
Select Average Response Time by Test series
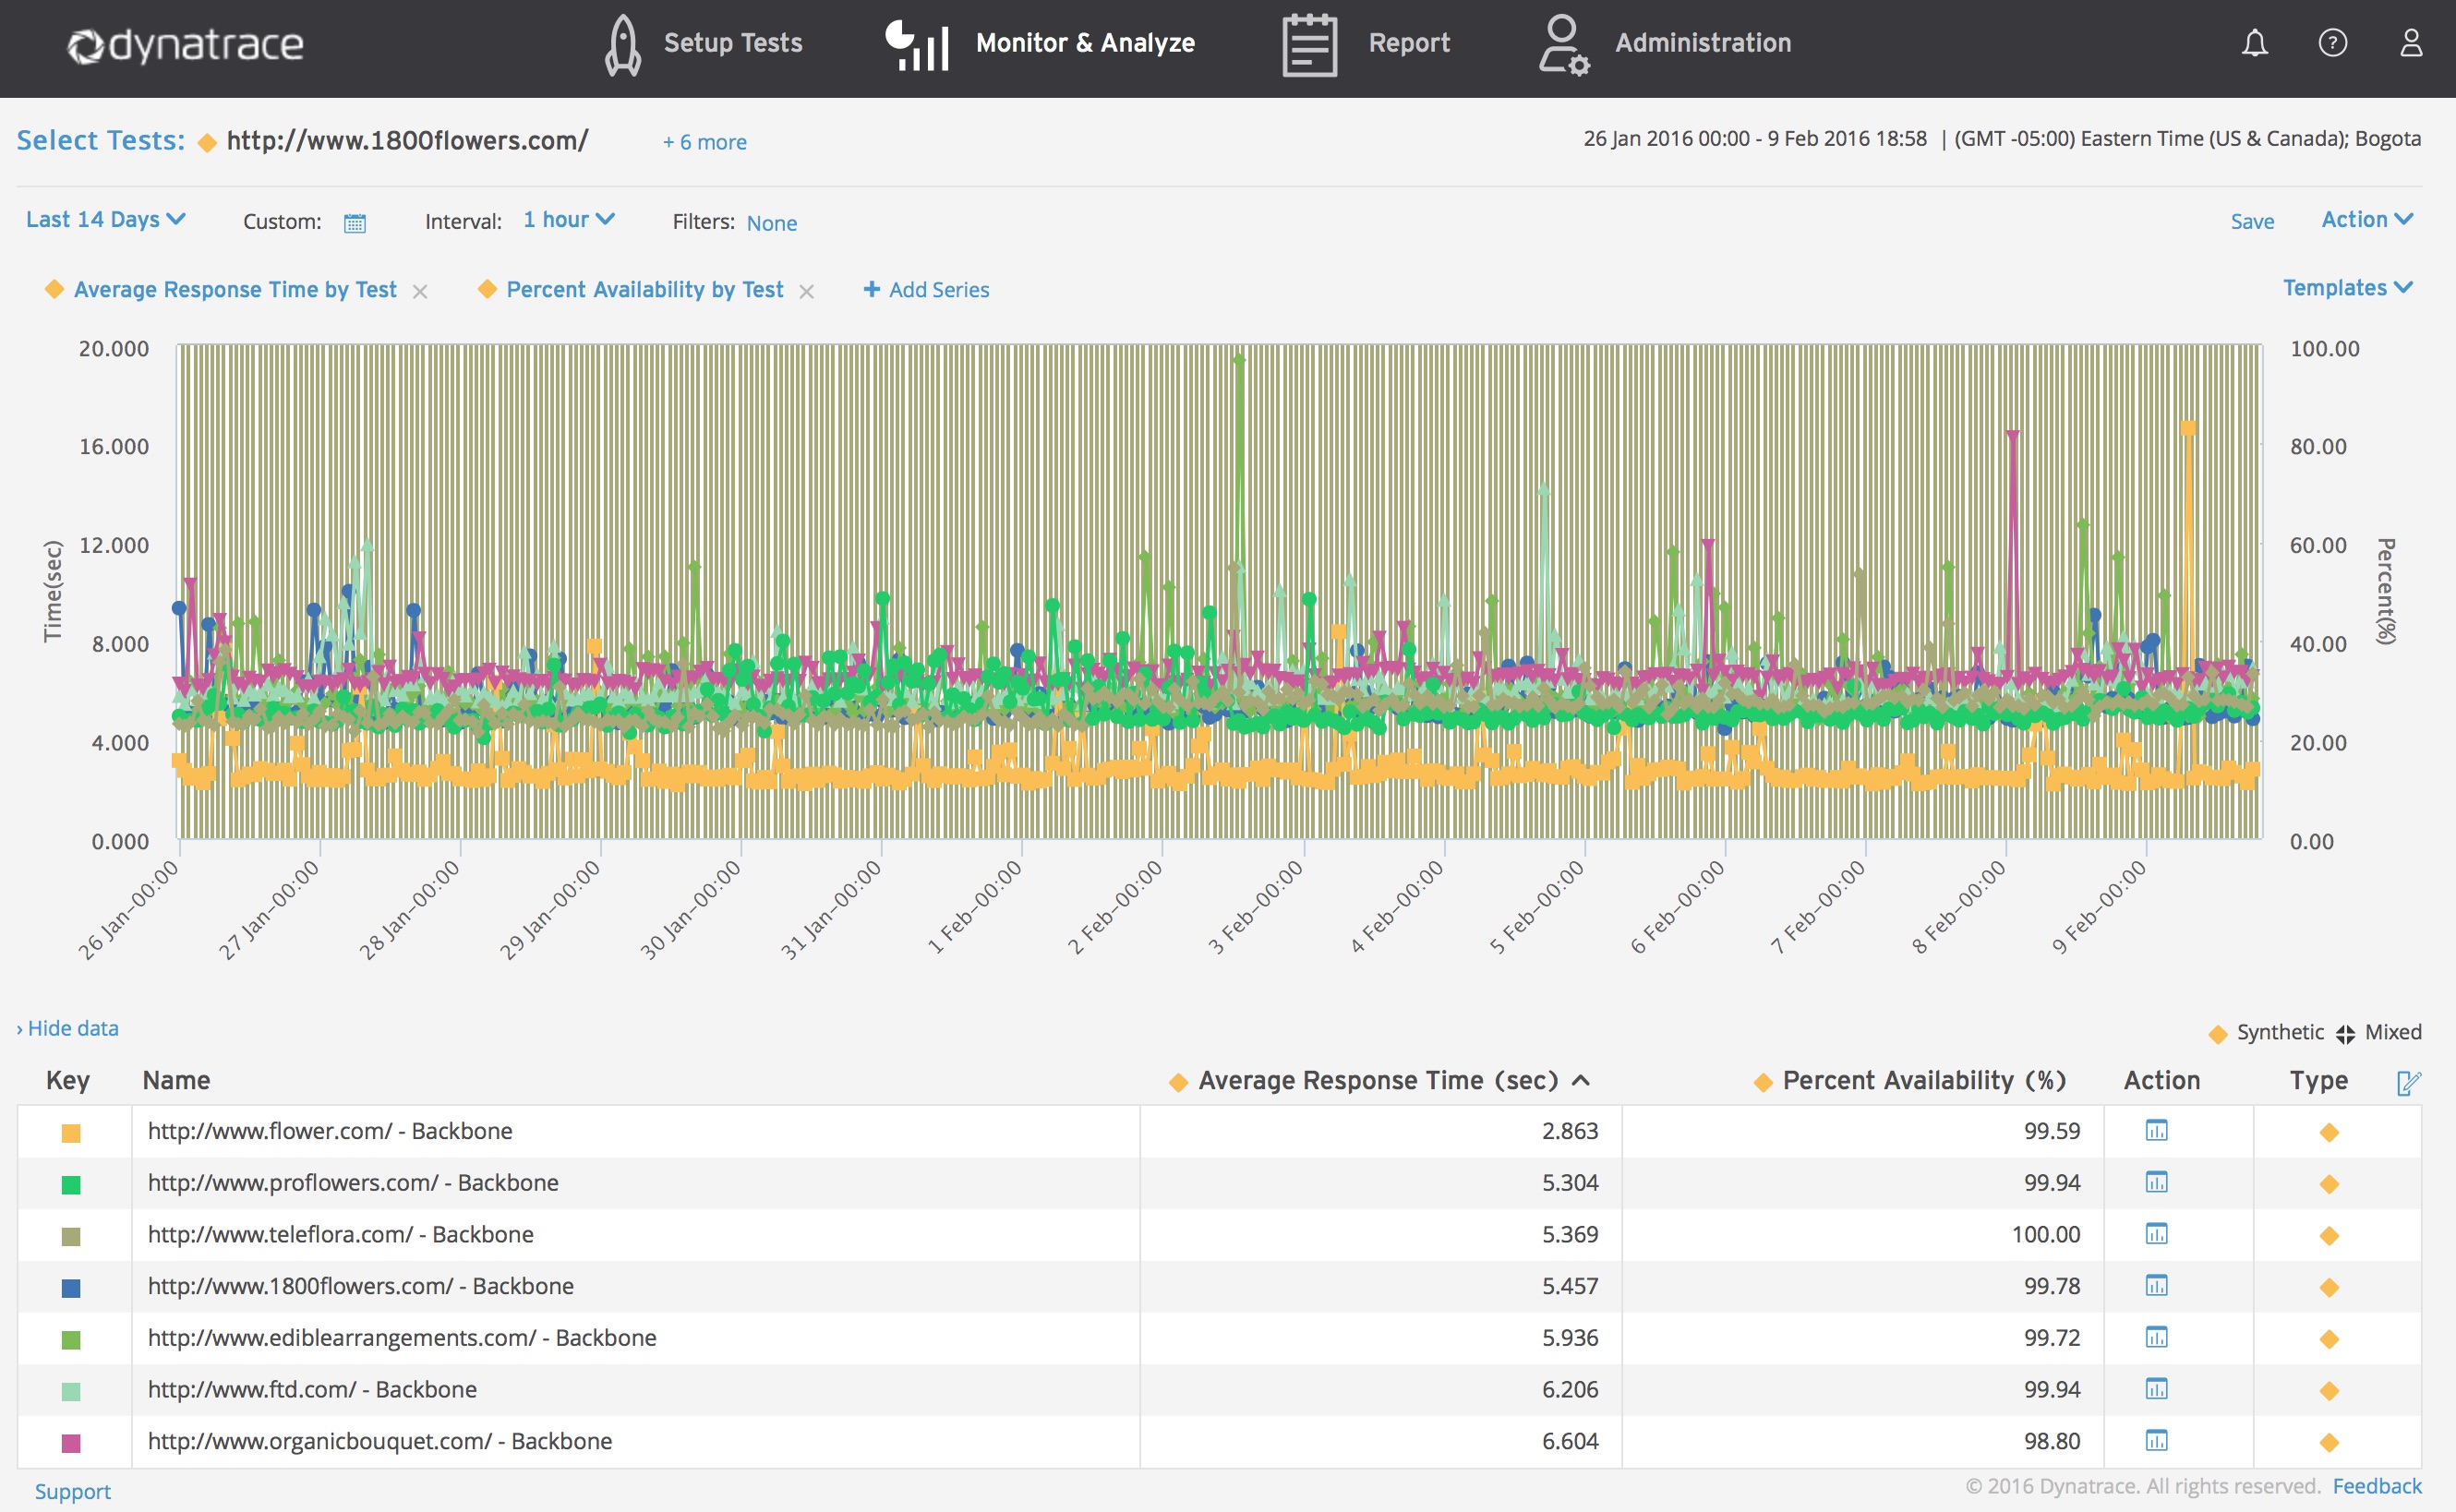[x=235, y=290]
